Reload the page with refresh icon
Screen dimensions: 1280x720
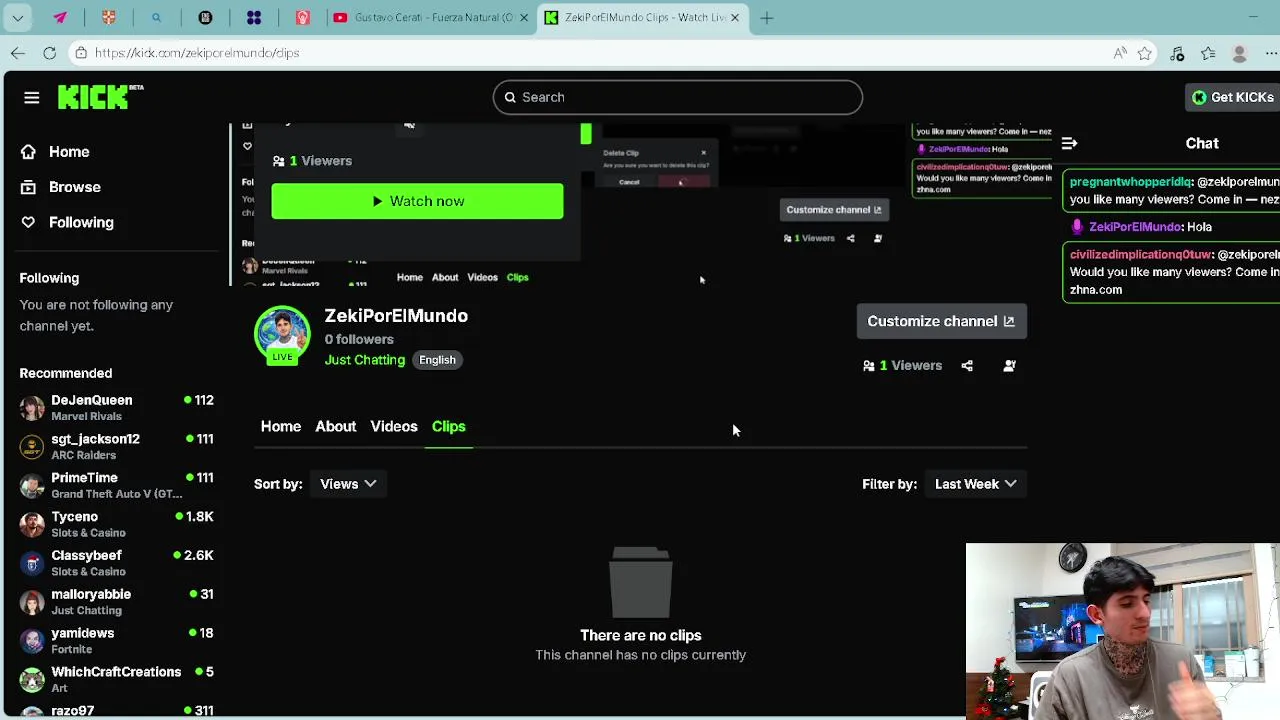pos(49,53)
